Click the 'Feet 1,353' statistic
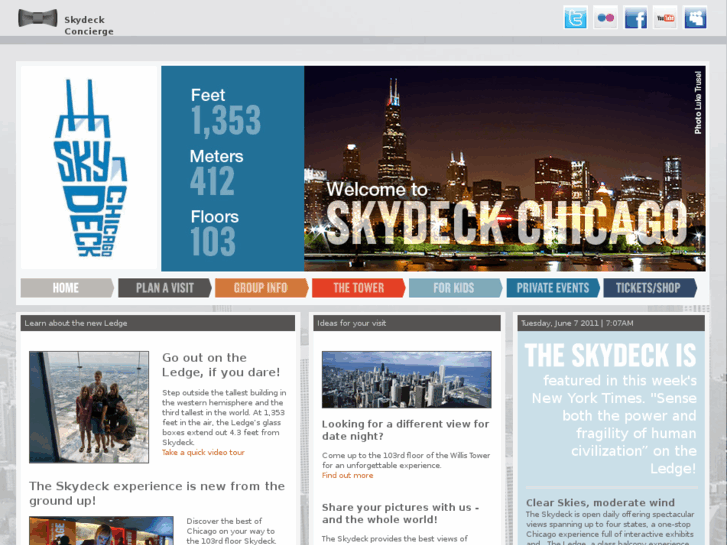 click(x=226, y=112)
